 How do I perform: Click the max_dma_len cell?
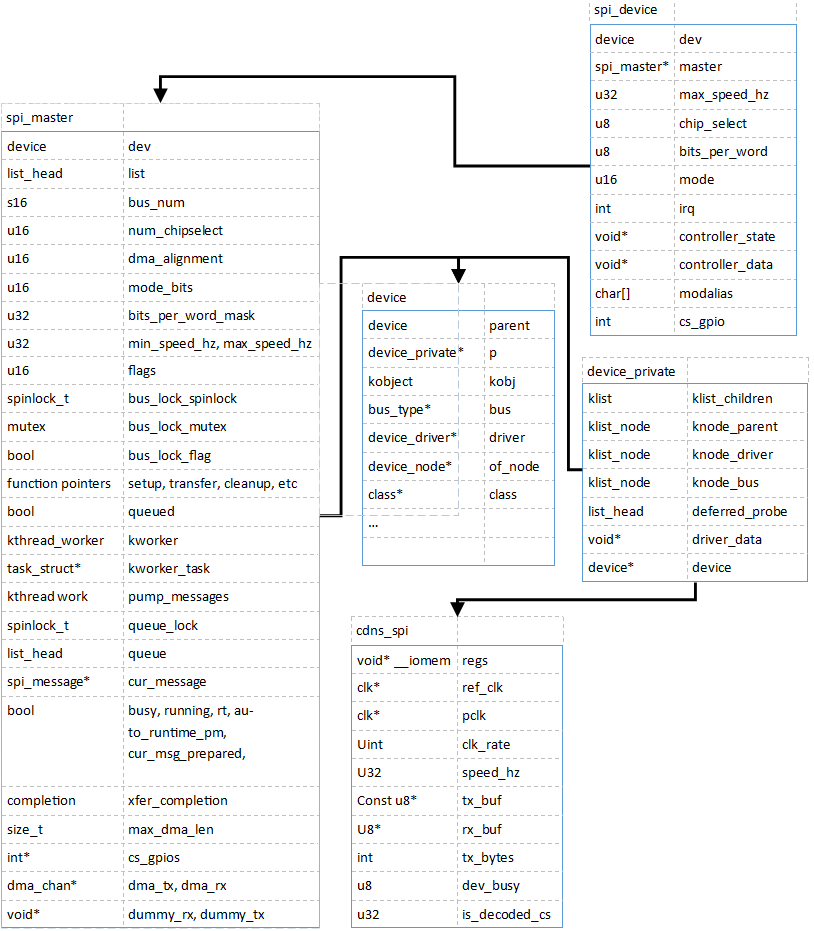(x=170, y=829)
